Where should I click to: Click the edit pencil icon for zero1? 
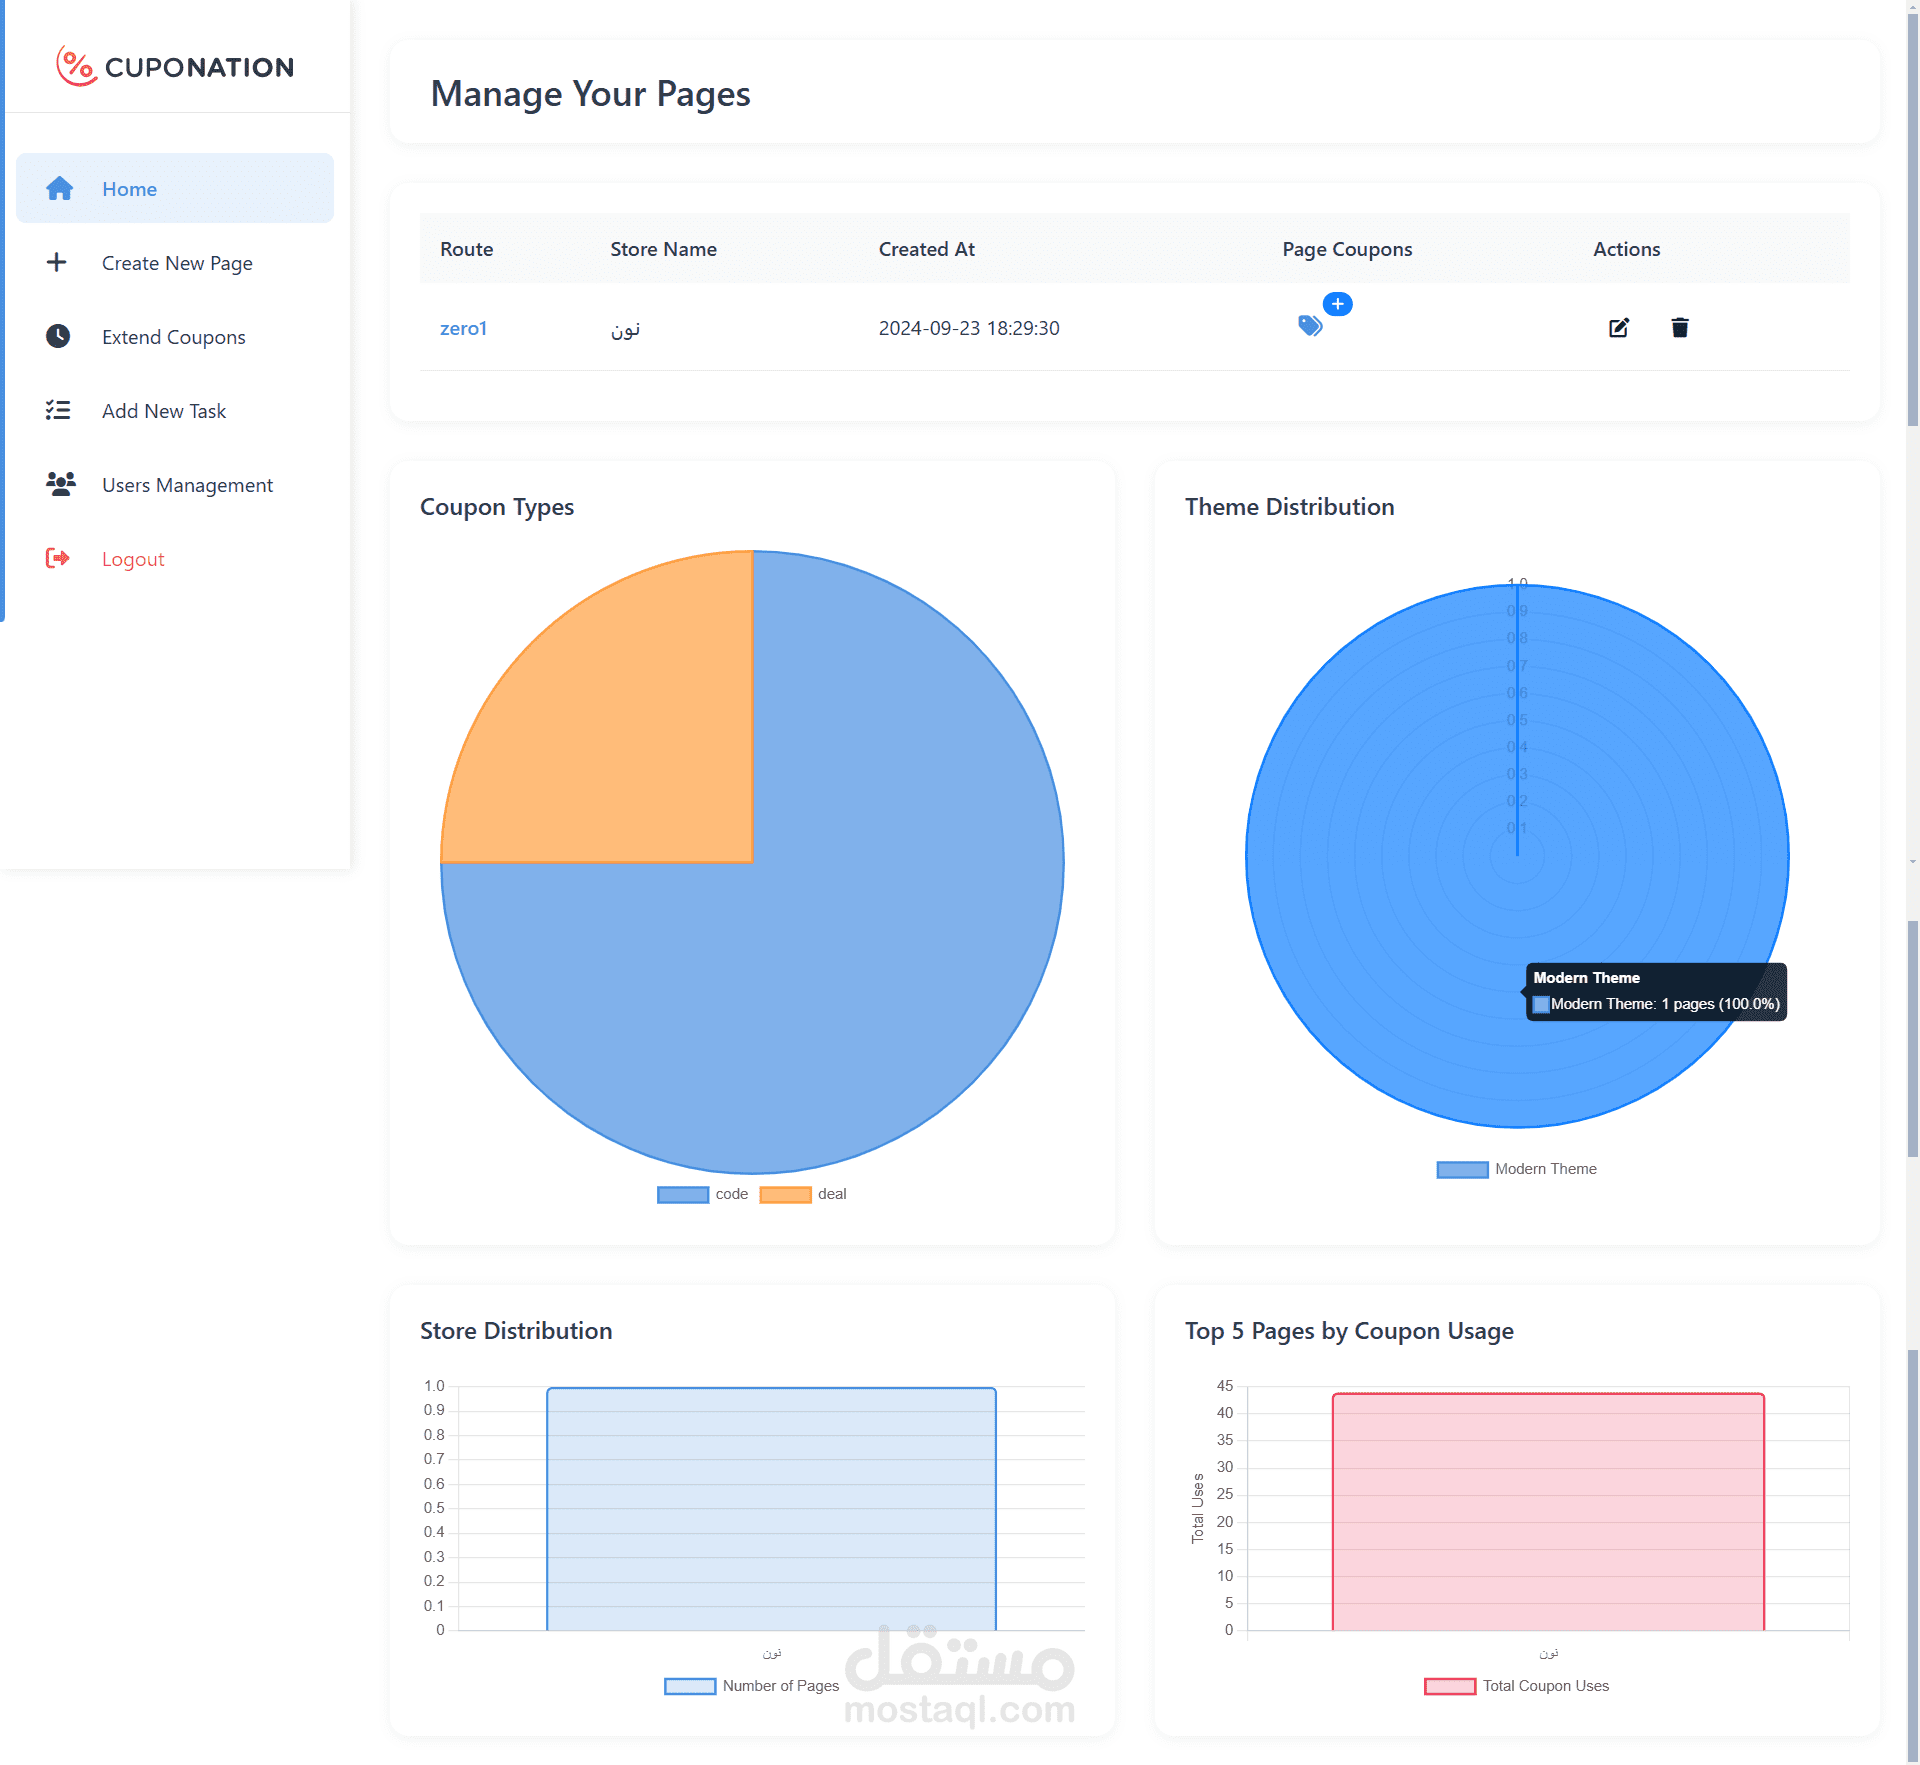[x=1617, y=328]
